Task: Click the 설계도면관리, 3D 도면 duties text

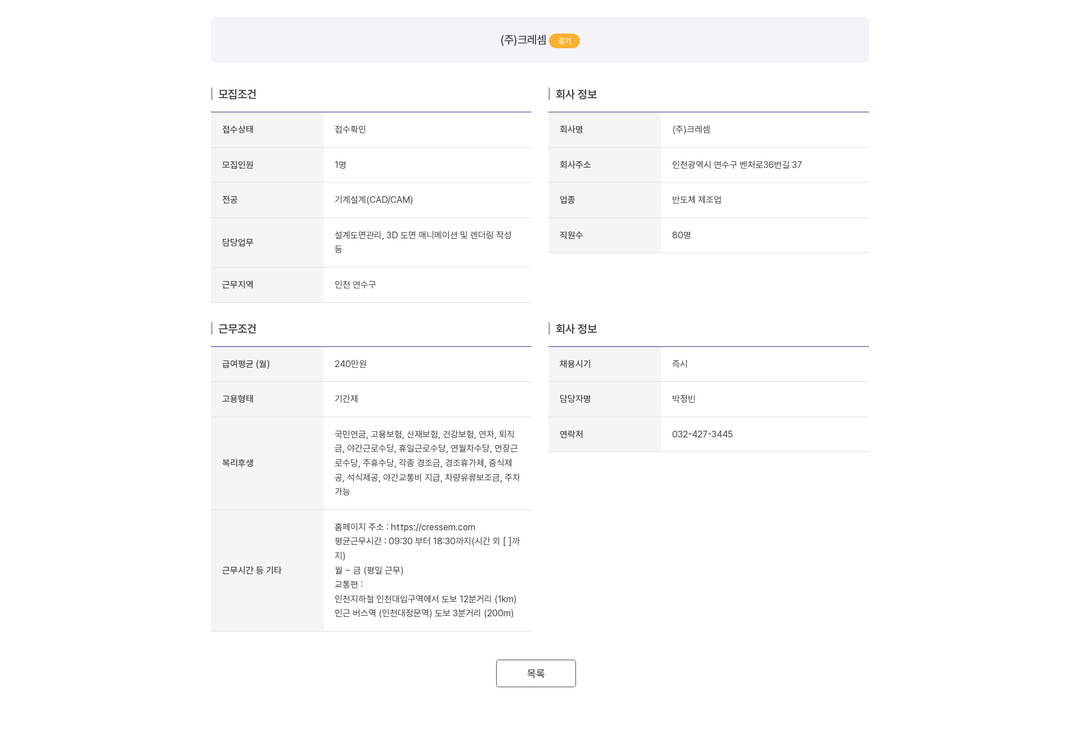Action: tap(423, 242)
